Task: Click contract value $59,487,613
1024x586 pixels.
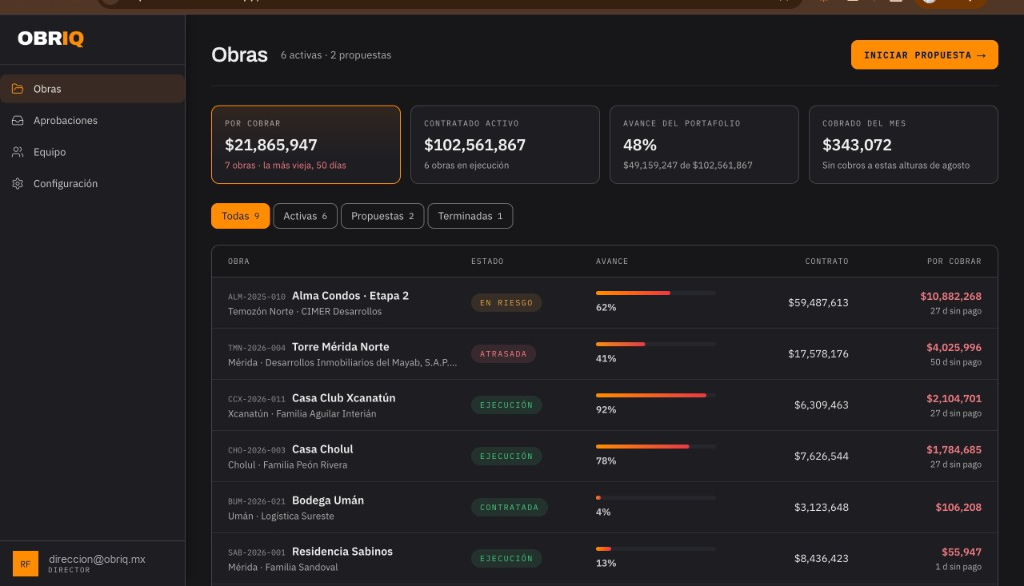Action: [x=818, y=302]
